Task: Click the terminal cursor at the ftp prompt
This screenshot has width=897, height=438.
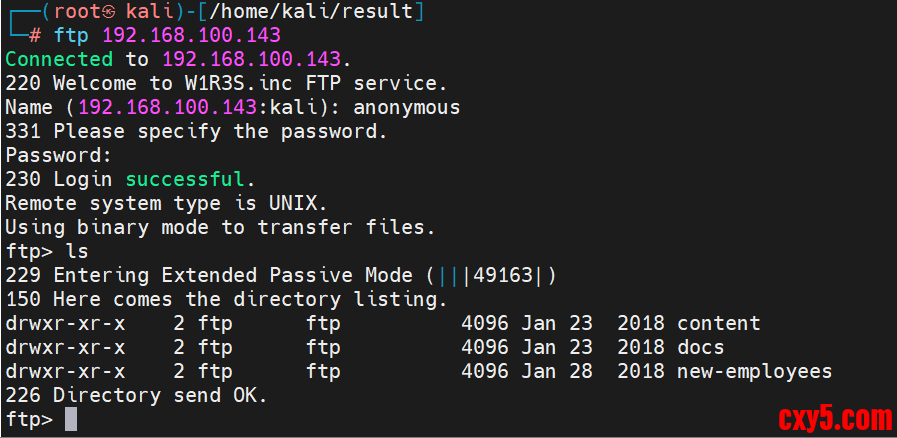Action: [71, 420]
